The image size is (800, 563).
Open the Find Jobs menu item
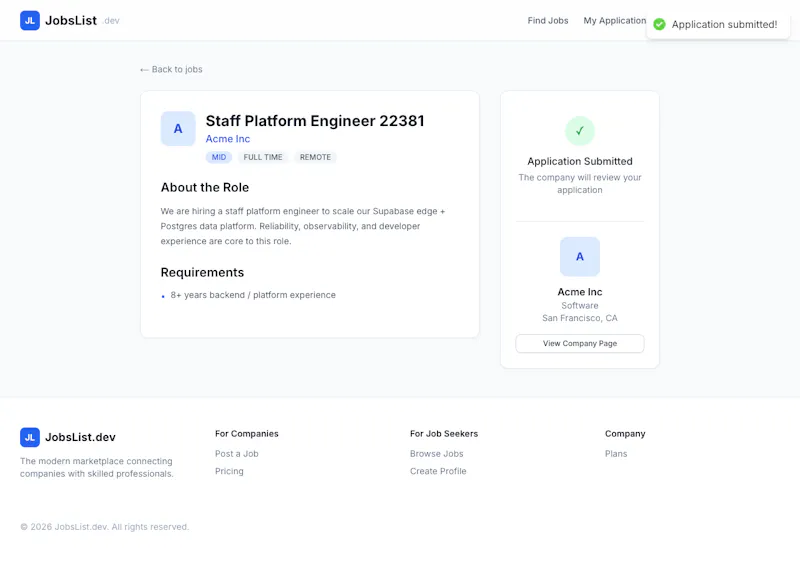pyautogui.click(x=547, y=20)
